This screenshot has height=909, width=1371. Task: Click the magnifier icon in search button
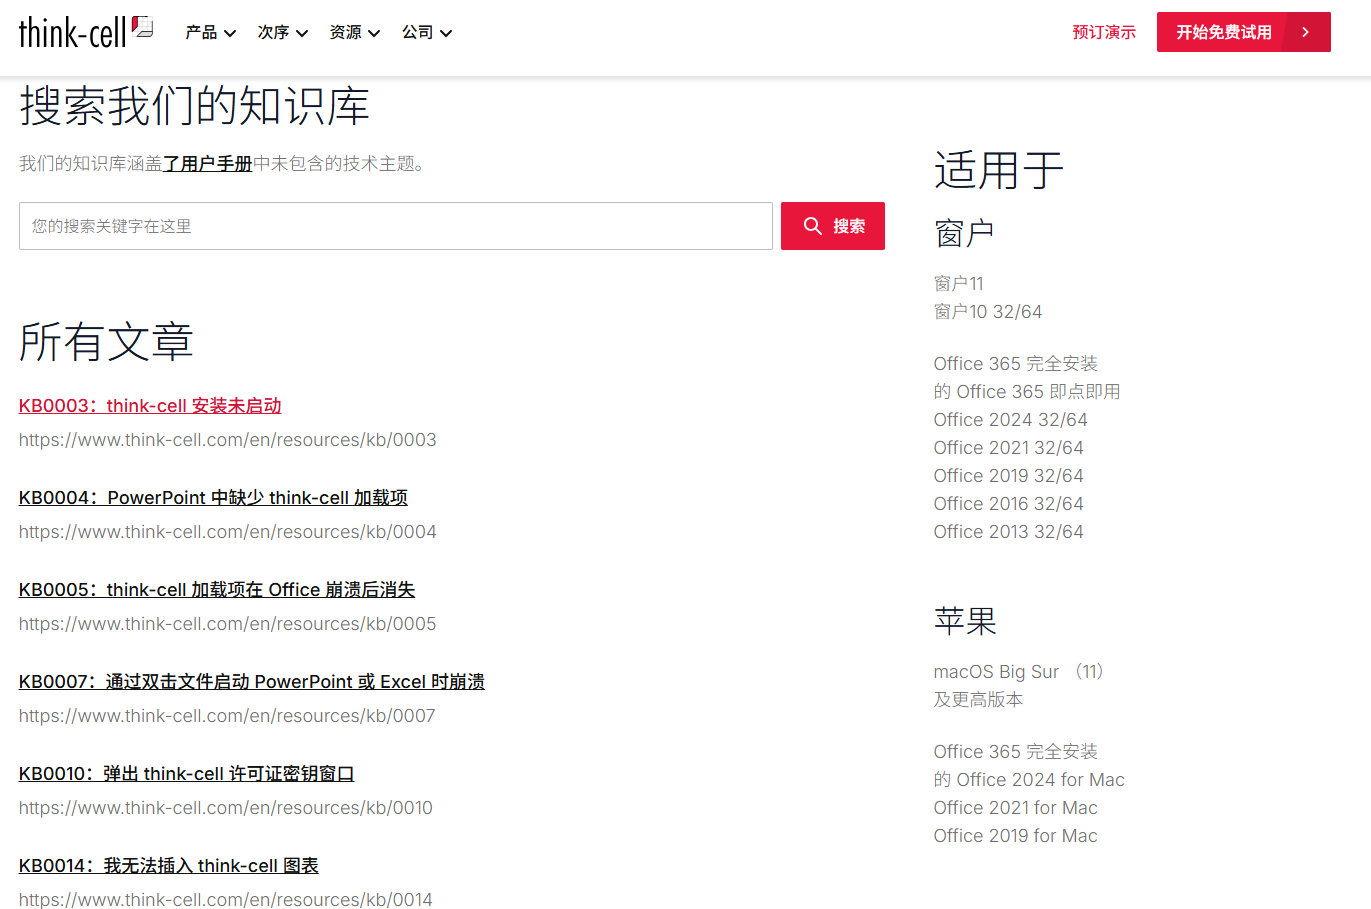point(813,226)
